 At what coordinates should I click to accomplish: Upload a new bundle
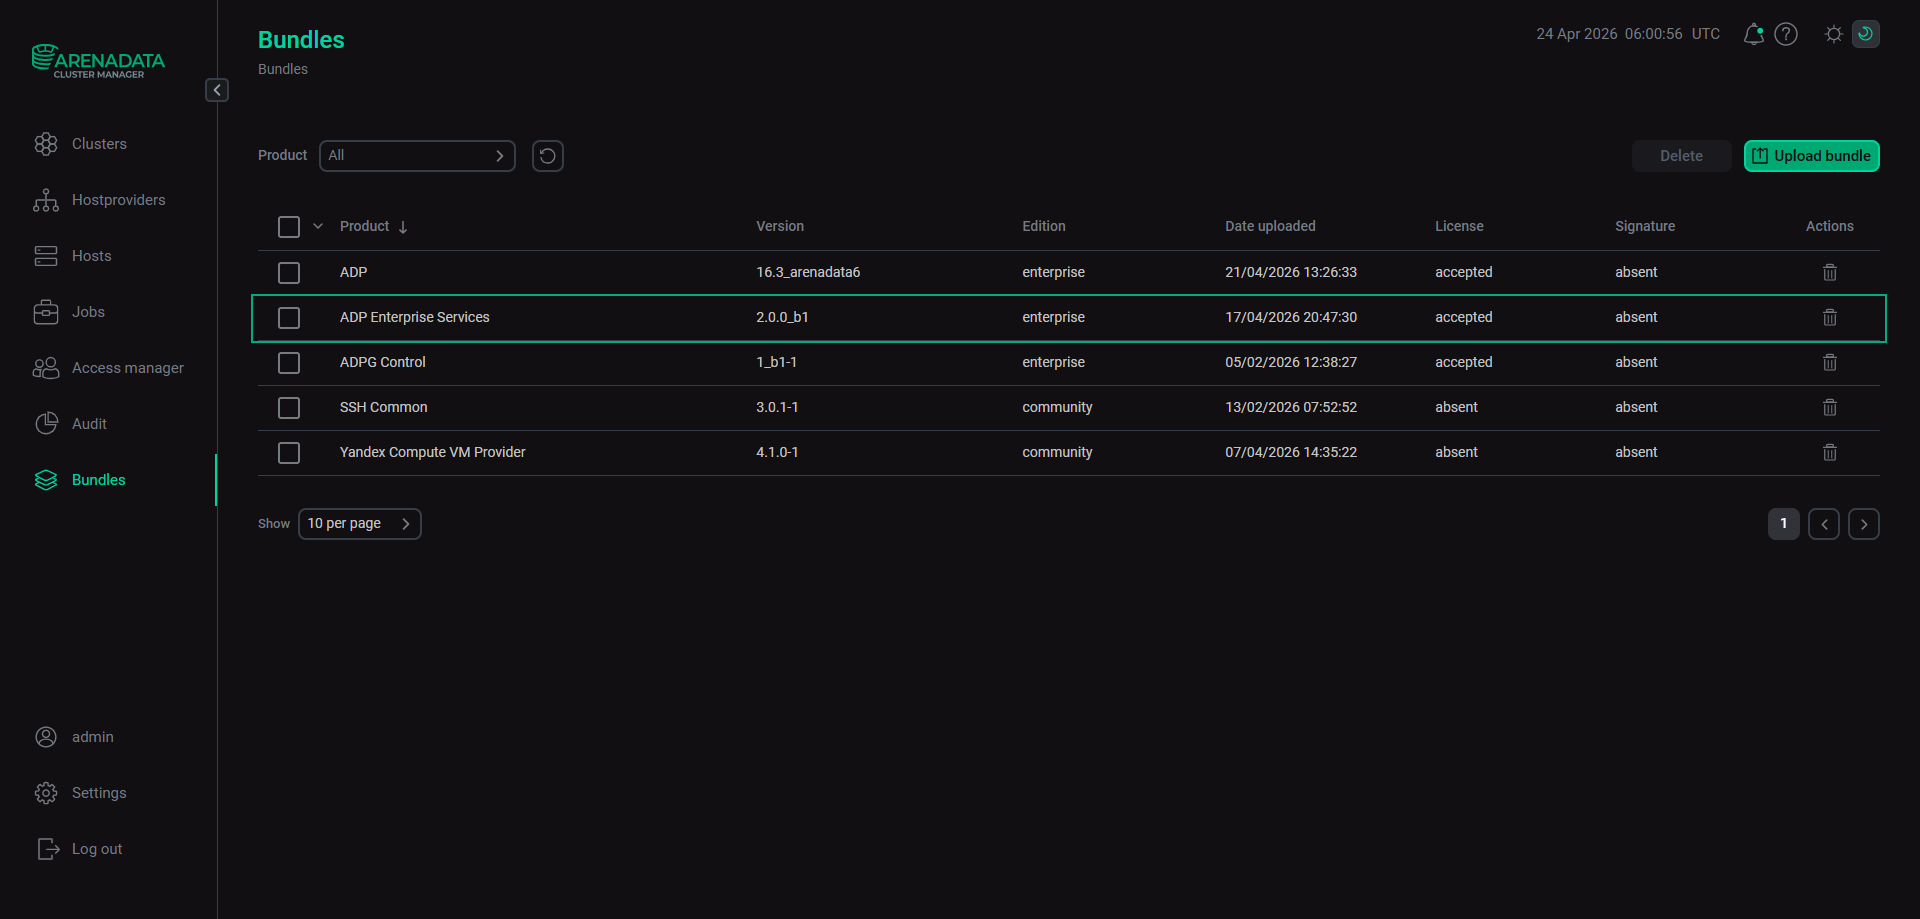point(1812,156)
